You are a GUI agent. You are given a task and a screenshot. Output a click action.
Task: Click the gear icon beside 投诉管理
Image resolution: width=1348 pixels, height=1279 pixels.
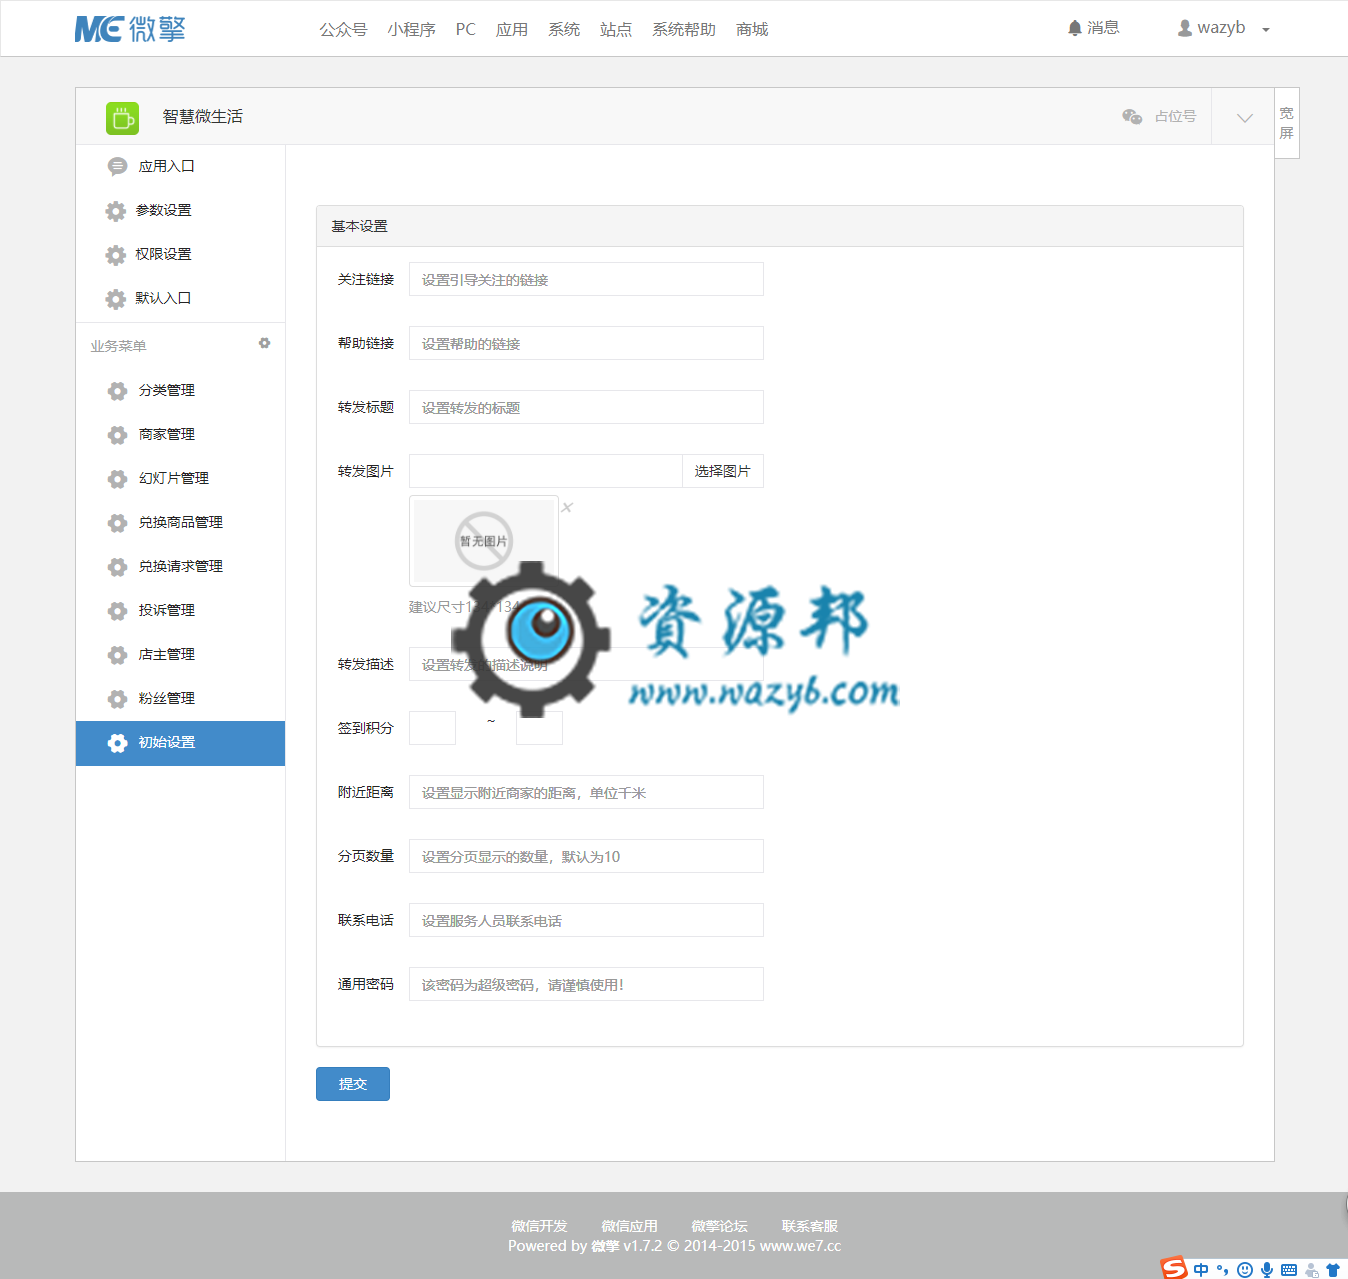(117, 611)
